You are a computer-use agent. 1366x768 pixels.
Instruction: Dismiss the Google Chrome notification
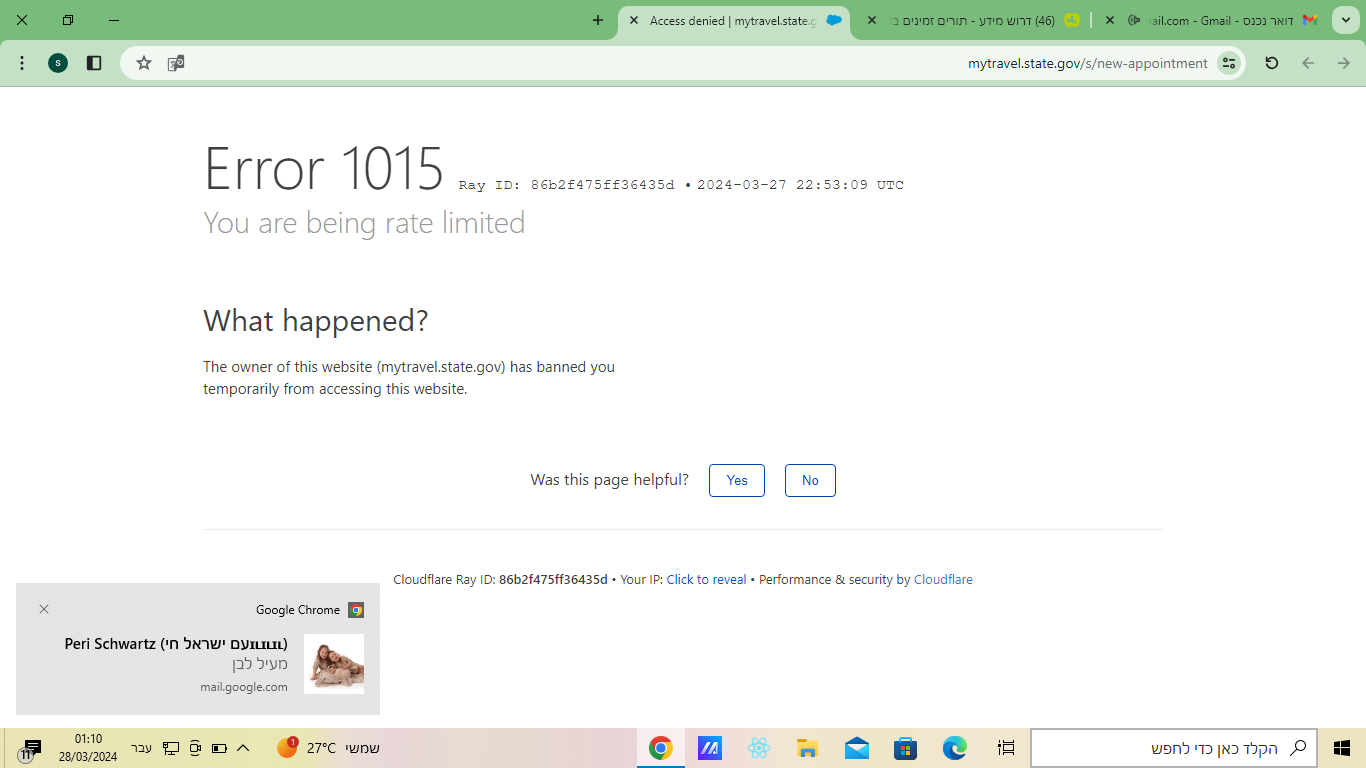(44, 609)
